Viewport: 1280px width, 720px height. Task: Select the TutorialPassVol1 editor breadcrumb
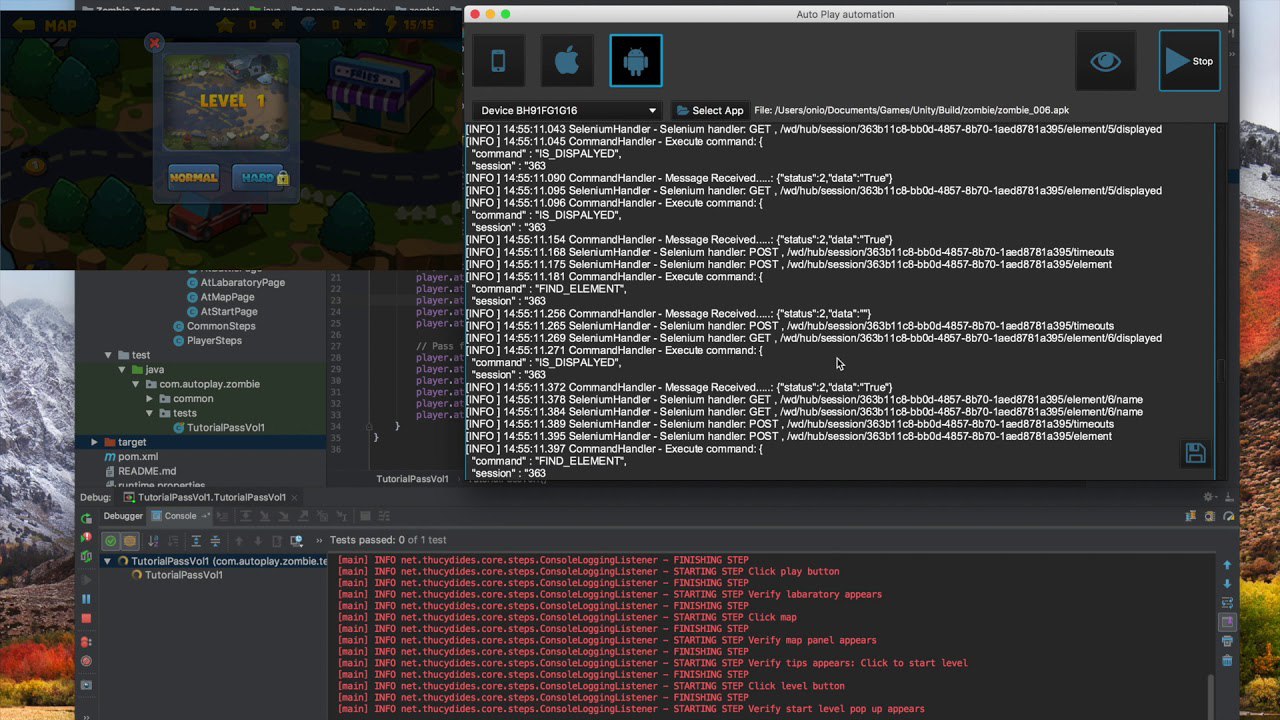[412, 479]
